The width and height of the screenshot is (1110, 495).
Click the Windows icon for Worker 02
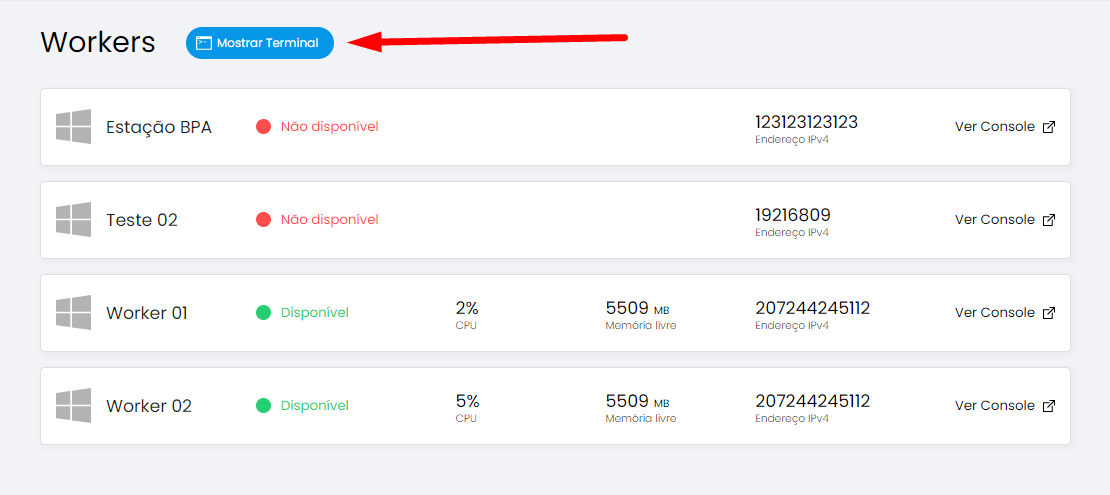[74, 406]
